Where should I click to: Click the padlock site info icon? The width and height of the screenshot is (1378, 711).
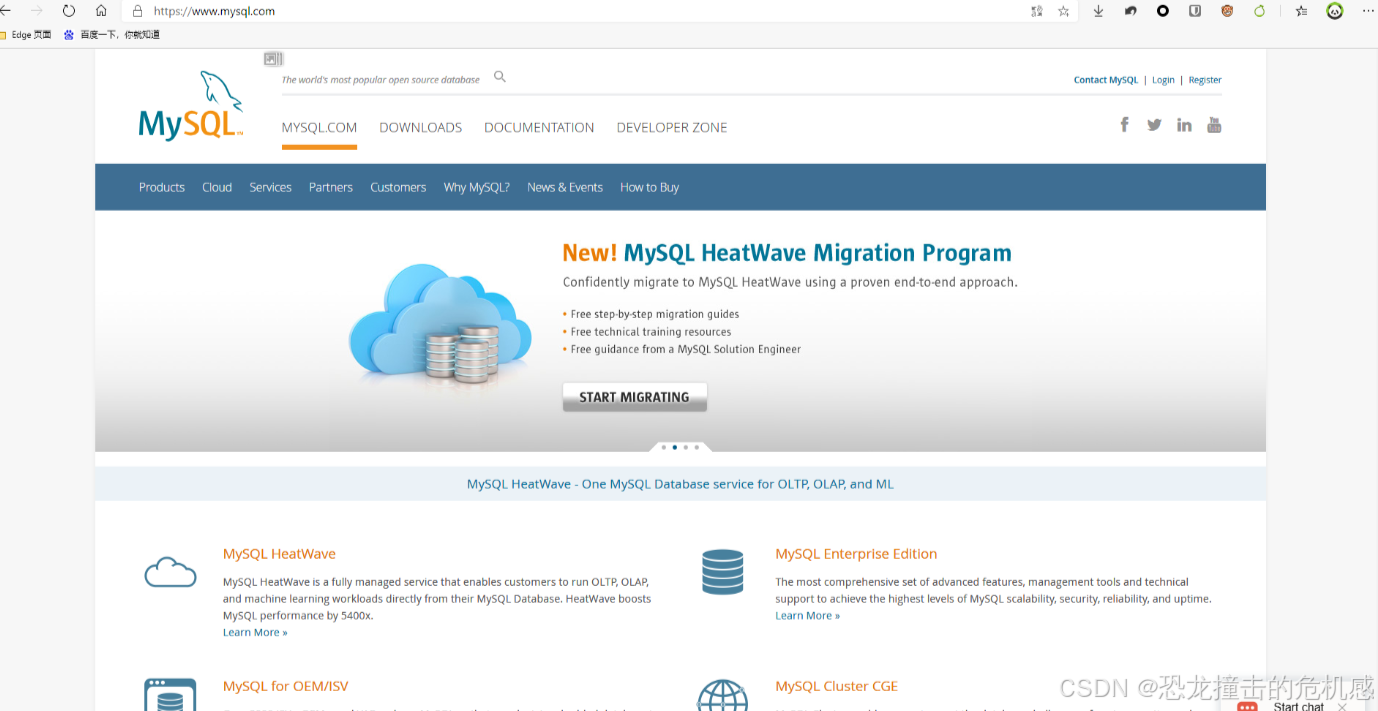[138, 11]
